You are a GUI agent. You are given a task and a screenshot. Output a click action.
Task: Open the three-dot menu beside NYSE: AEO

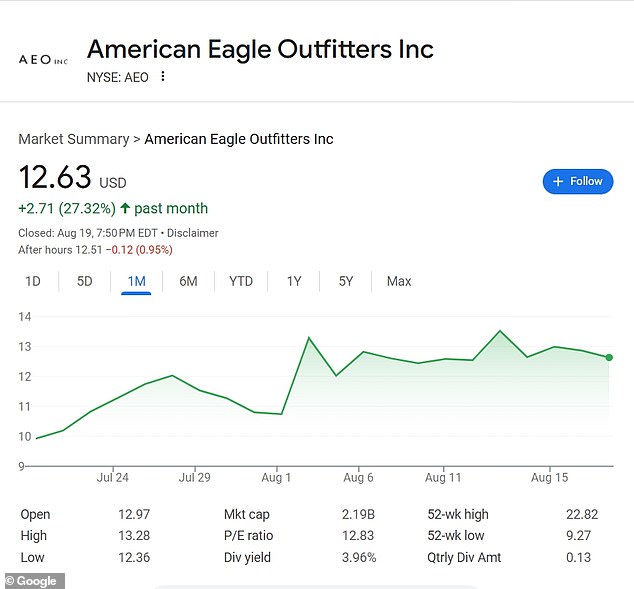163,76
